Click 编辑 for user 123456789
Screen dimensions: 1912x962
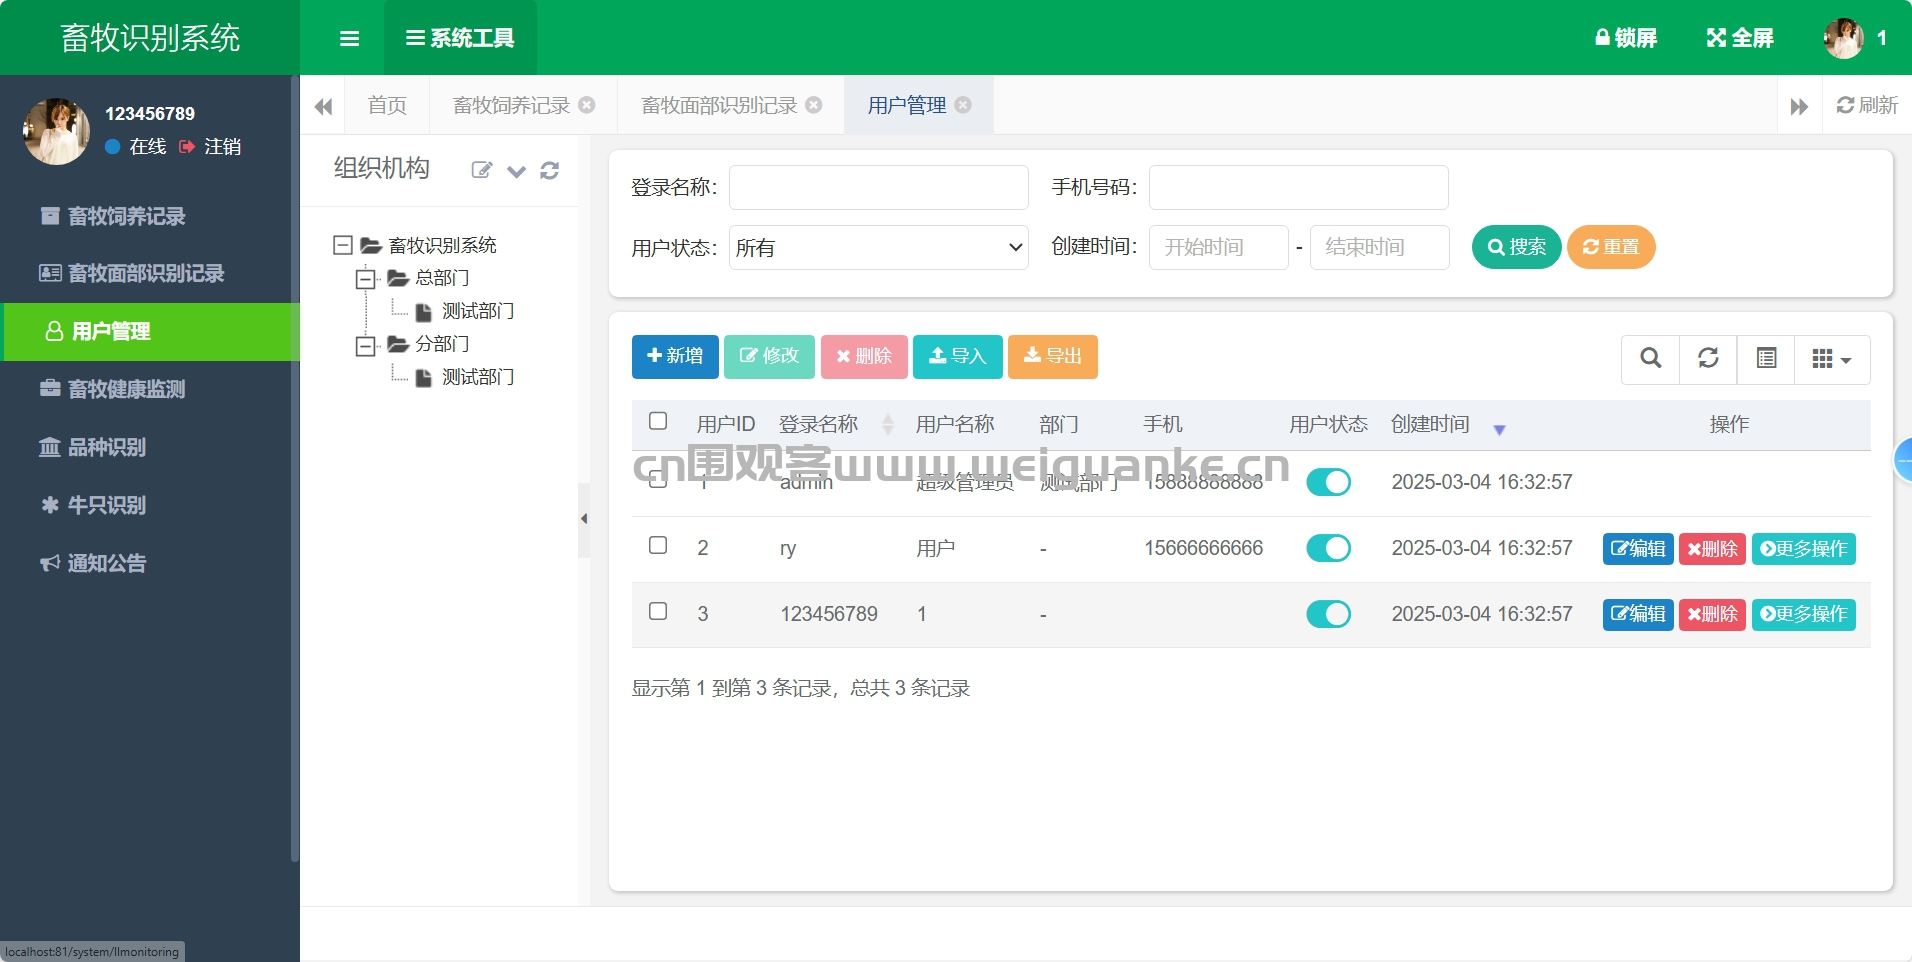pos(1638,614)
